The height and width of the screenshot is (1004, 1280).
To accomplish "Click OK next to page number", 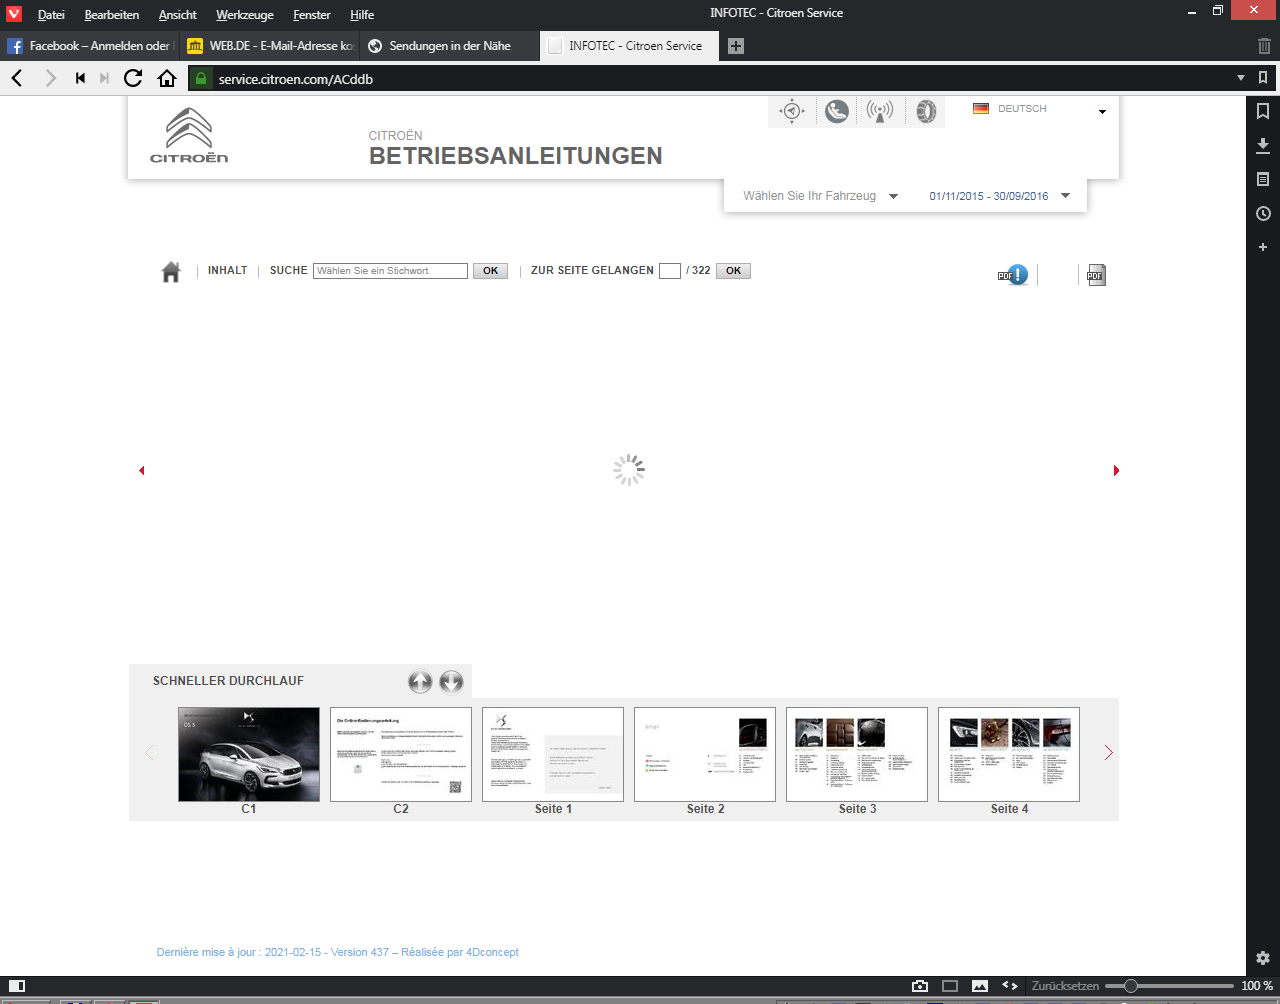I will pyautogui.click(x=733, y=271).
